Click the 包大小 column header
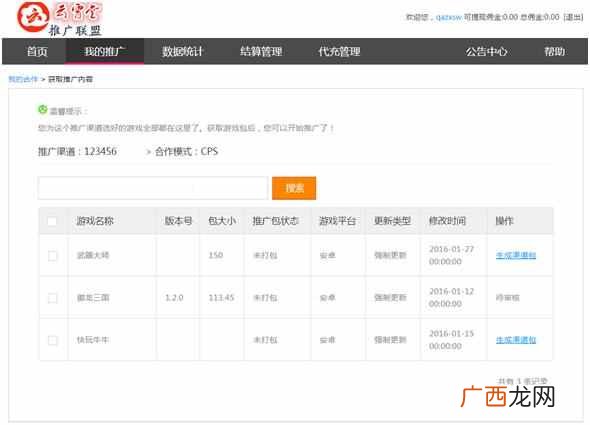 (x=222, y=221)
